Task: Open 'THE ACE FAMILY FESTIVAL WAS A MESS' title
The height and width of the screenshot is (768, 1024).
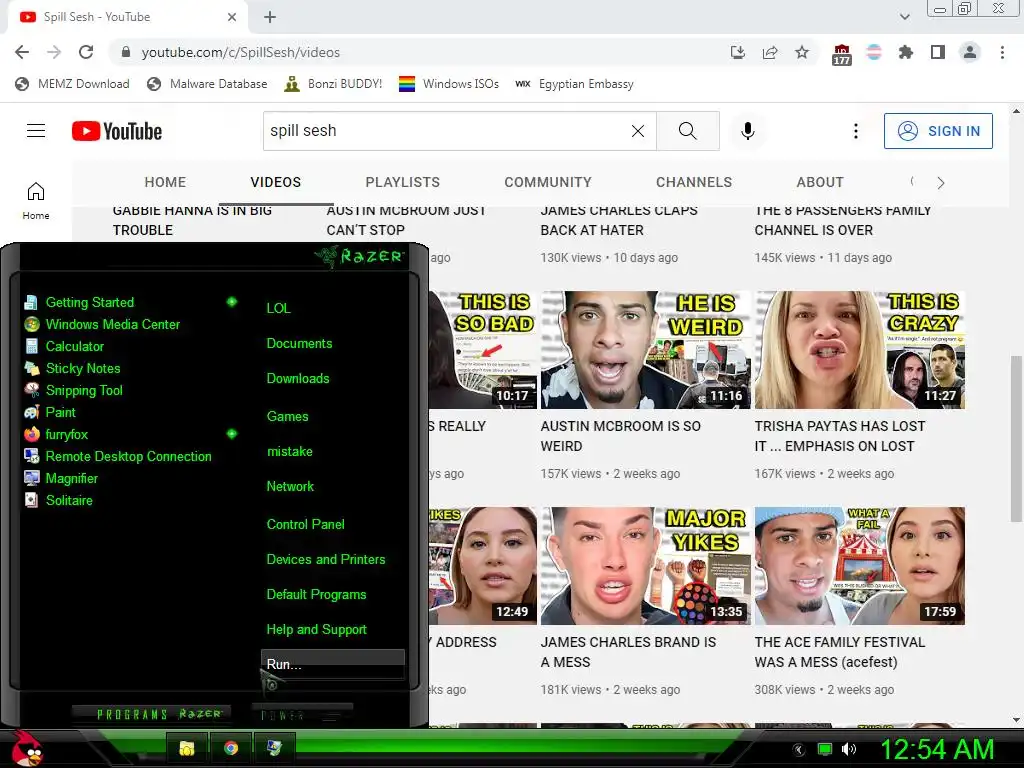Action: tap(840, 652)
